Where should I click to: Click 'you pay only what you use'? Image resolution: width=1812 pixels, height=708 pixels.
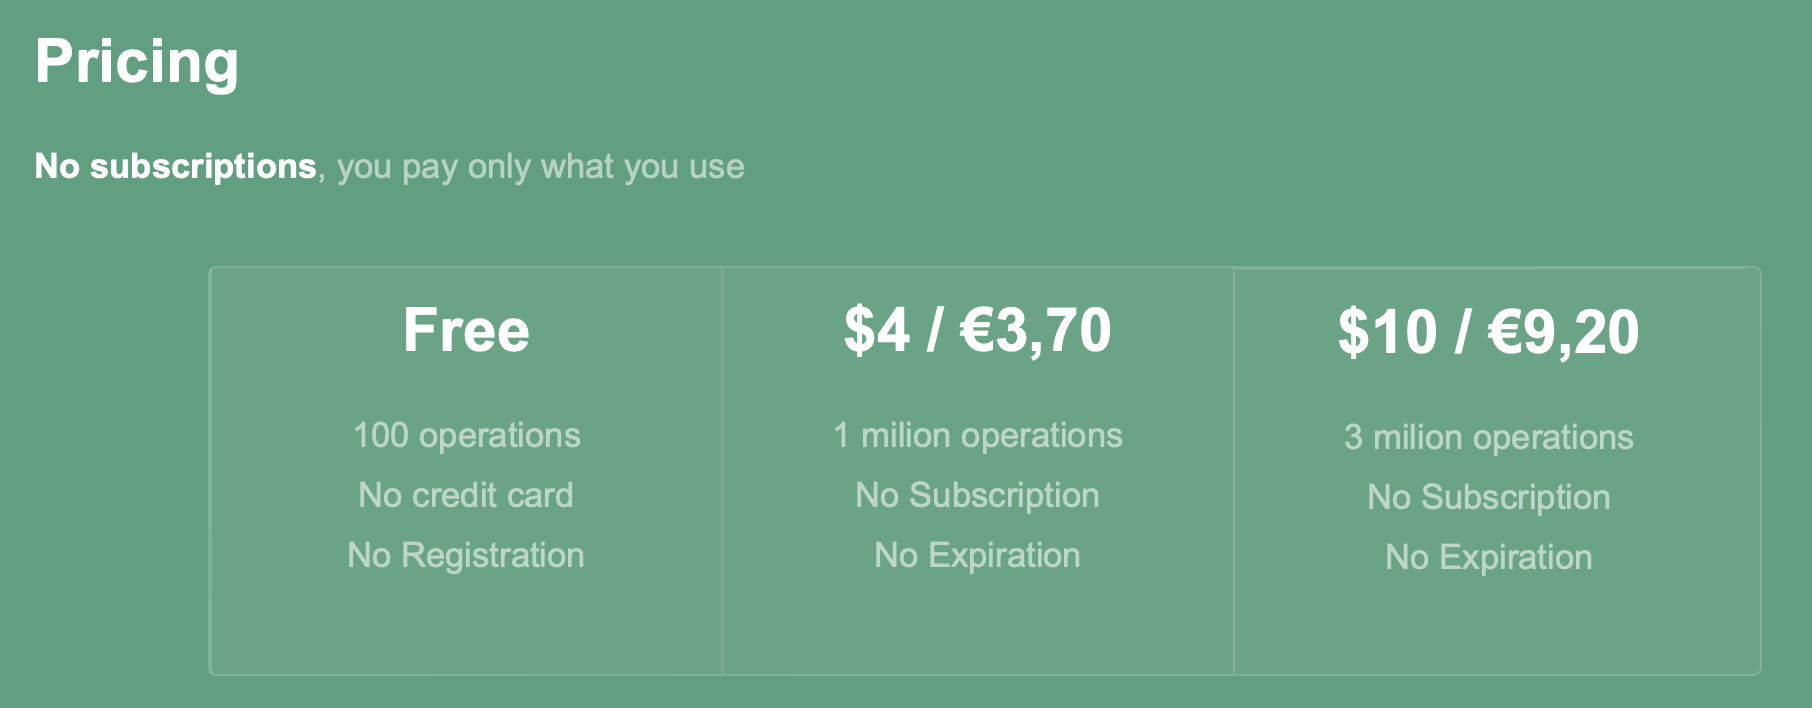(x=540, y=167)
